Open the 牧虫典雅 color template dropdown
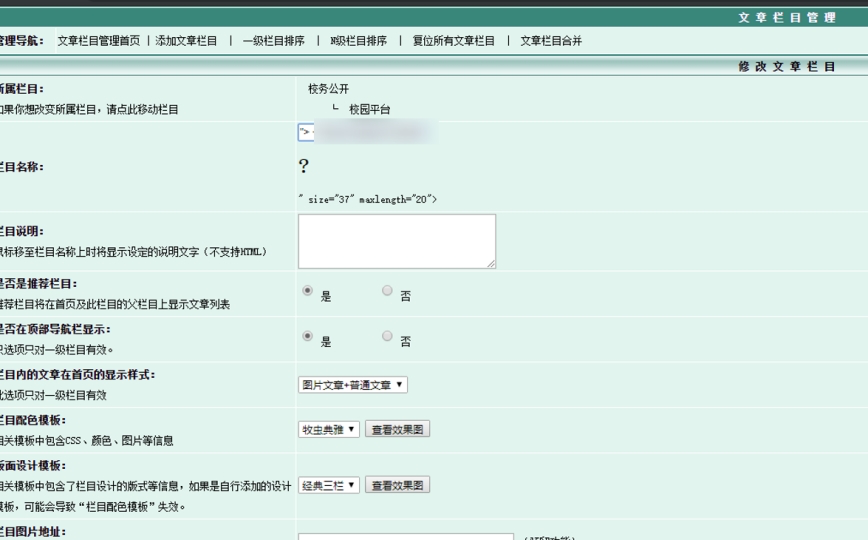The height and width of the screenshot is (540, 868). (x=328, y=430)
